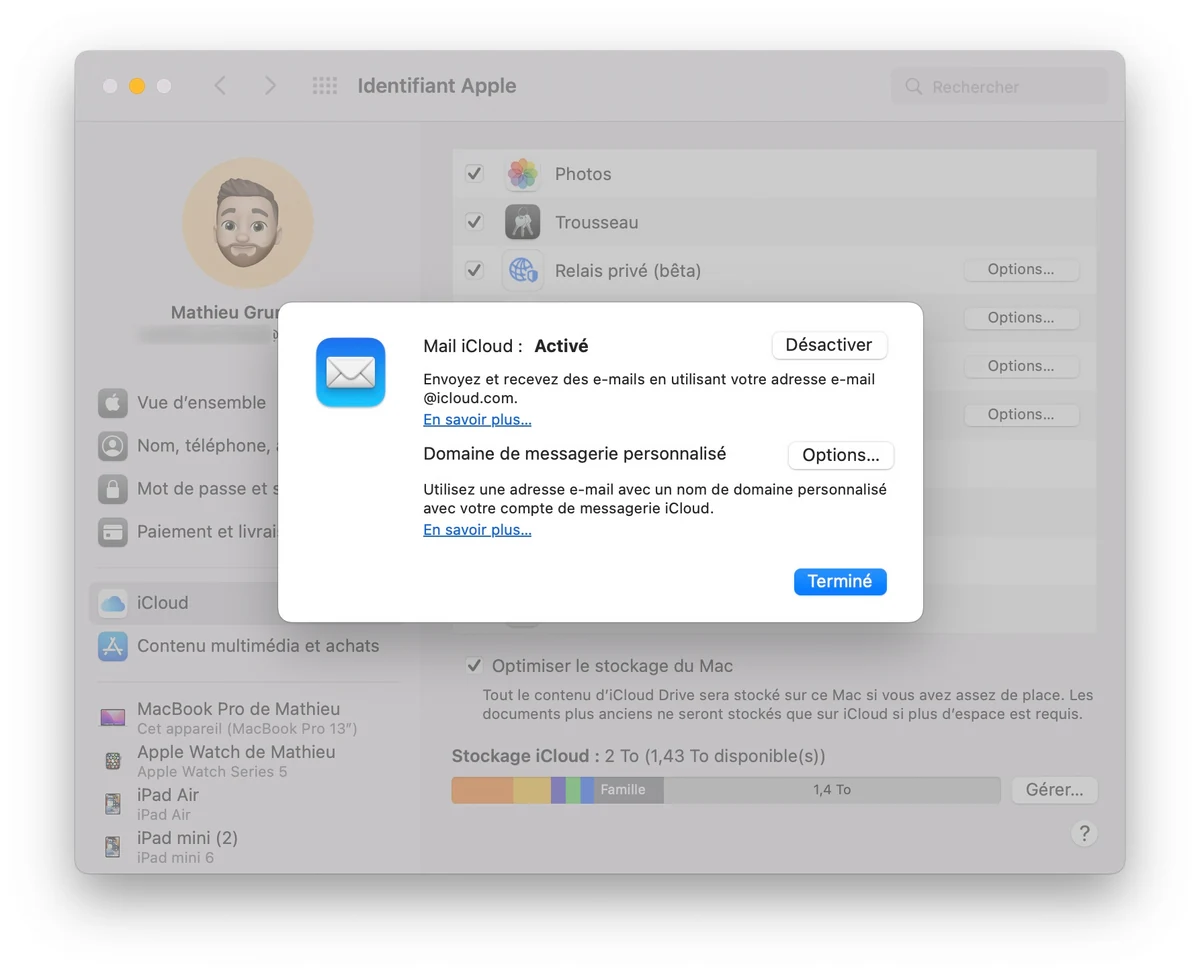
Task: Click the App Store icon for Contenu multimédia
Action: click(x=112, y=646)
